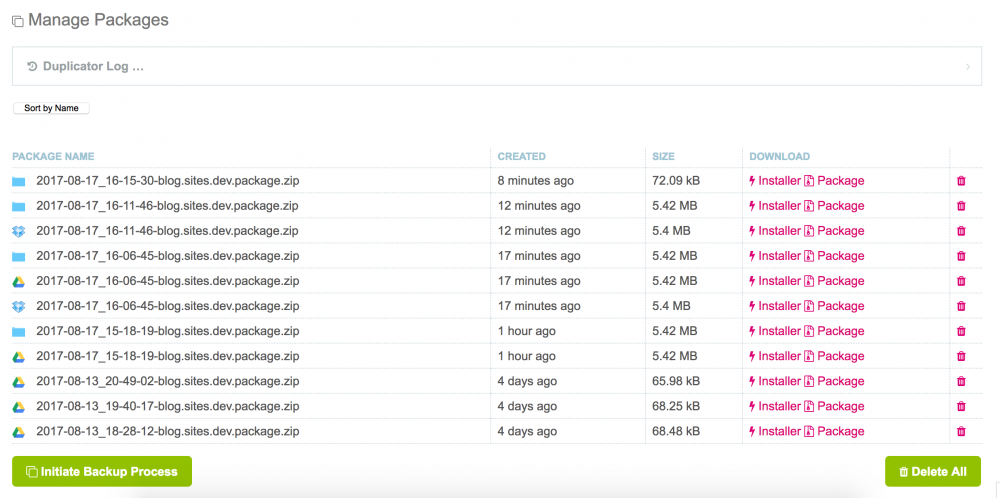This screenshot has height=498, width=1000.
Task: Select file name 2017-08-13_18-28-12-blog.sites.dev.package.zip
Action: pos(168,432)
